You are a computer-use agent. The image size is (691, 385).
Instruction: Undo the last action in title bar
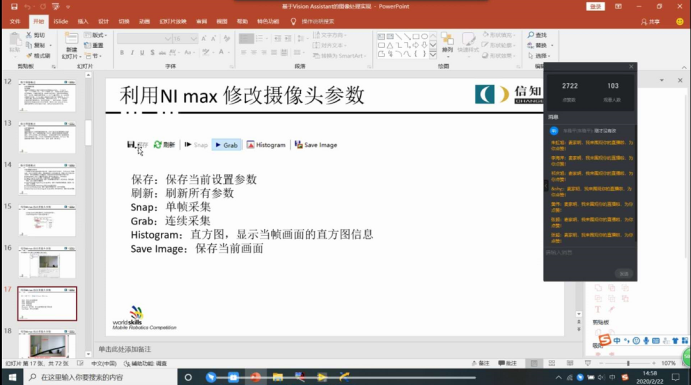coord(27,7)
